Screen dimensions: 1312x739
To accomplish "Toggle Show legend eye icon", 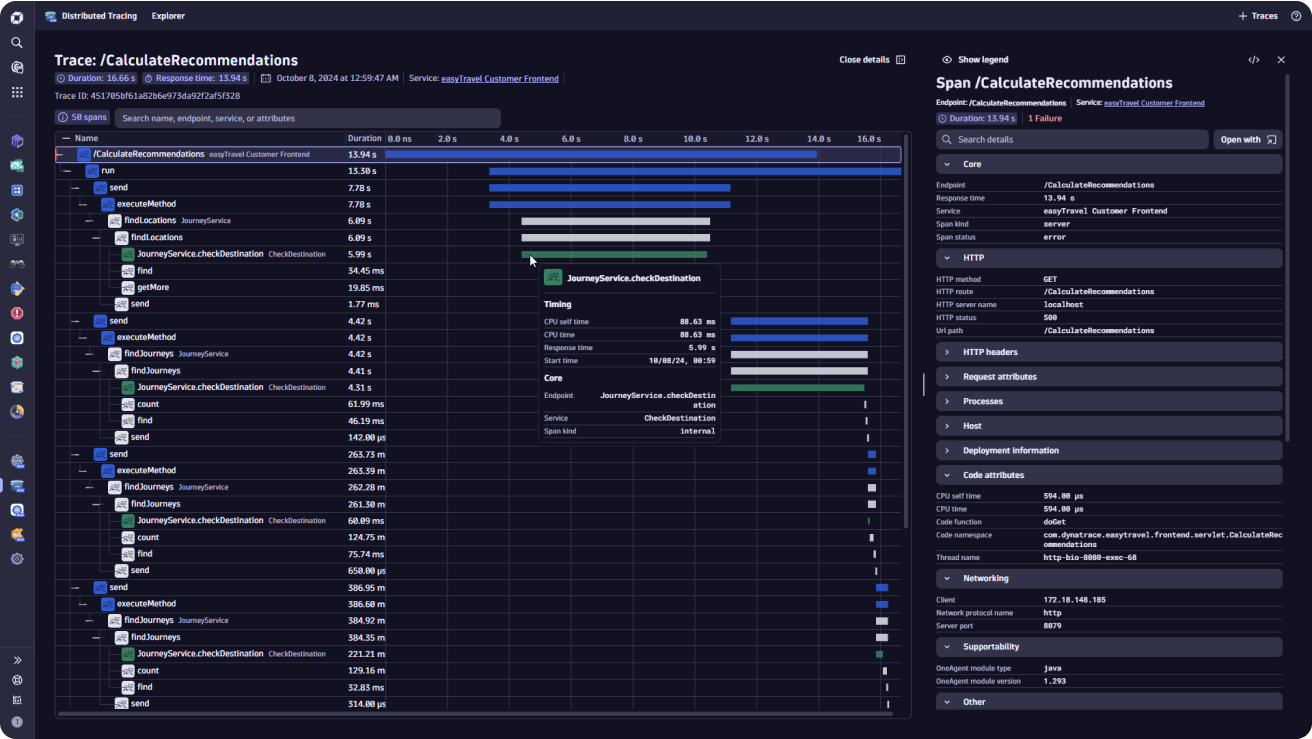I will (947, 60).
